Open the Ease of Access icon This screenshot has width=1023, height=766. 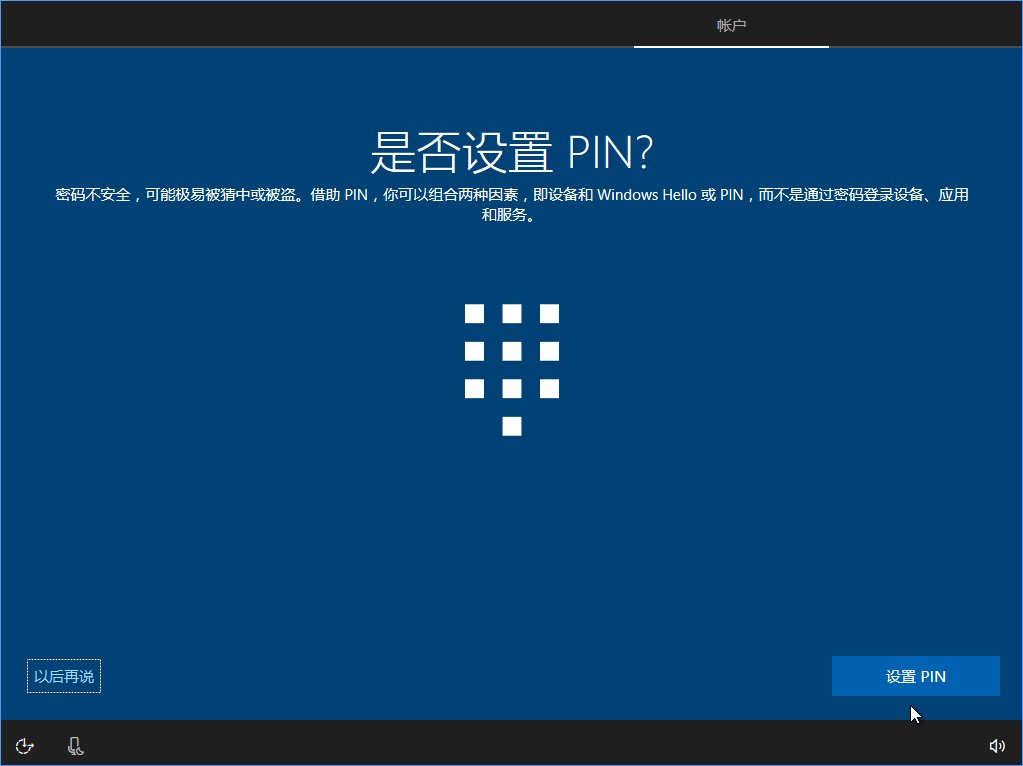25,745
